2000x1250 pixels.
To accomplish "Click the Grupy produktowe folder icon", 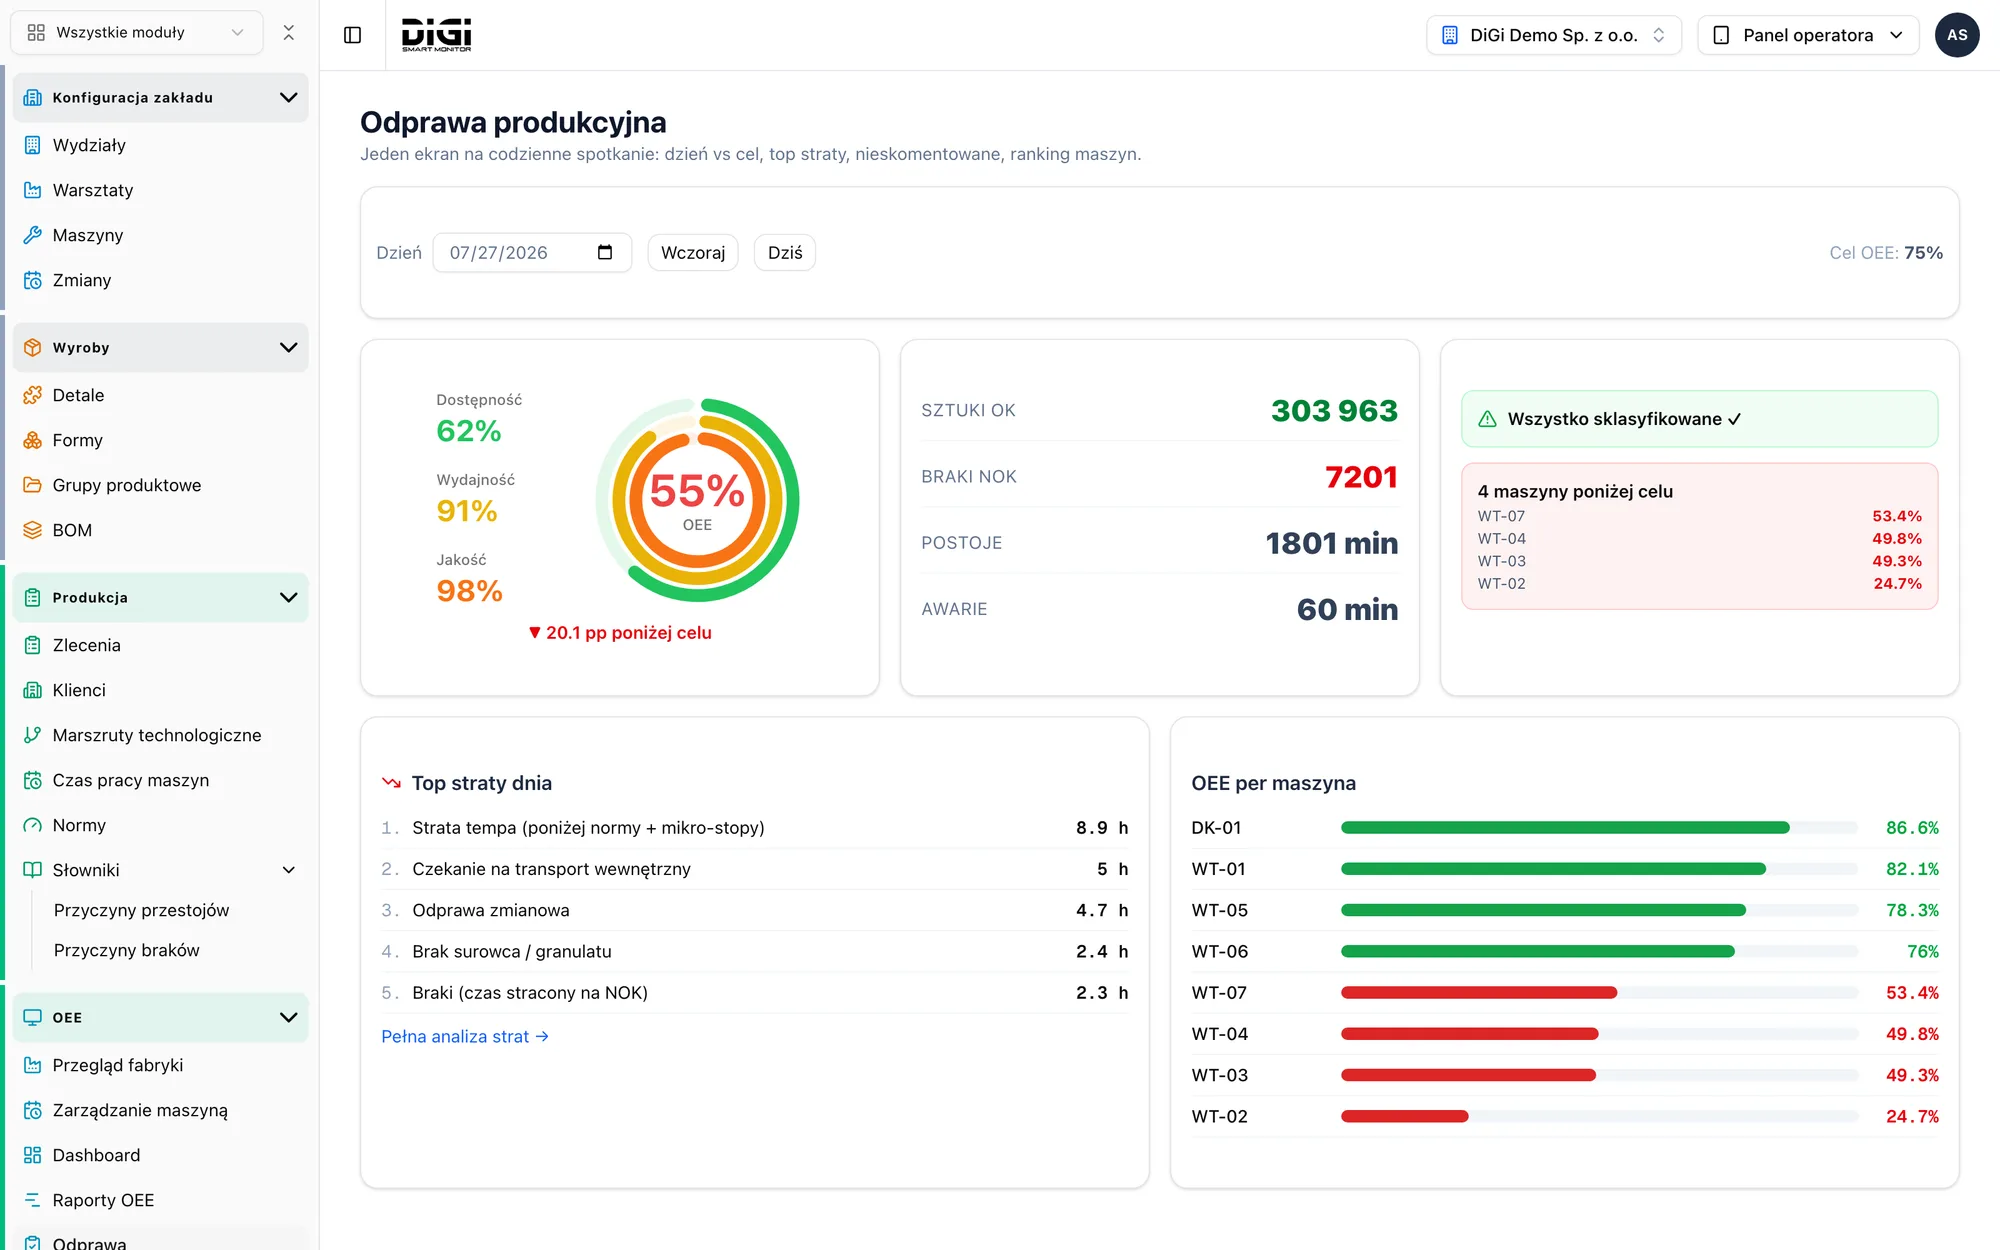I will (33, 485).
